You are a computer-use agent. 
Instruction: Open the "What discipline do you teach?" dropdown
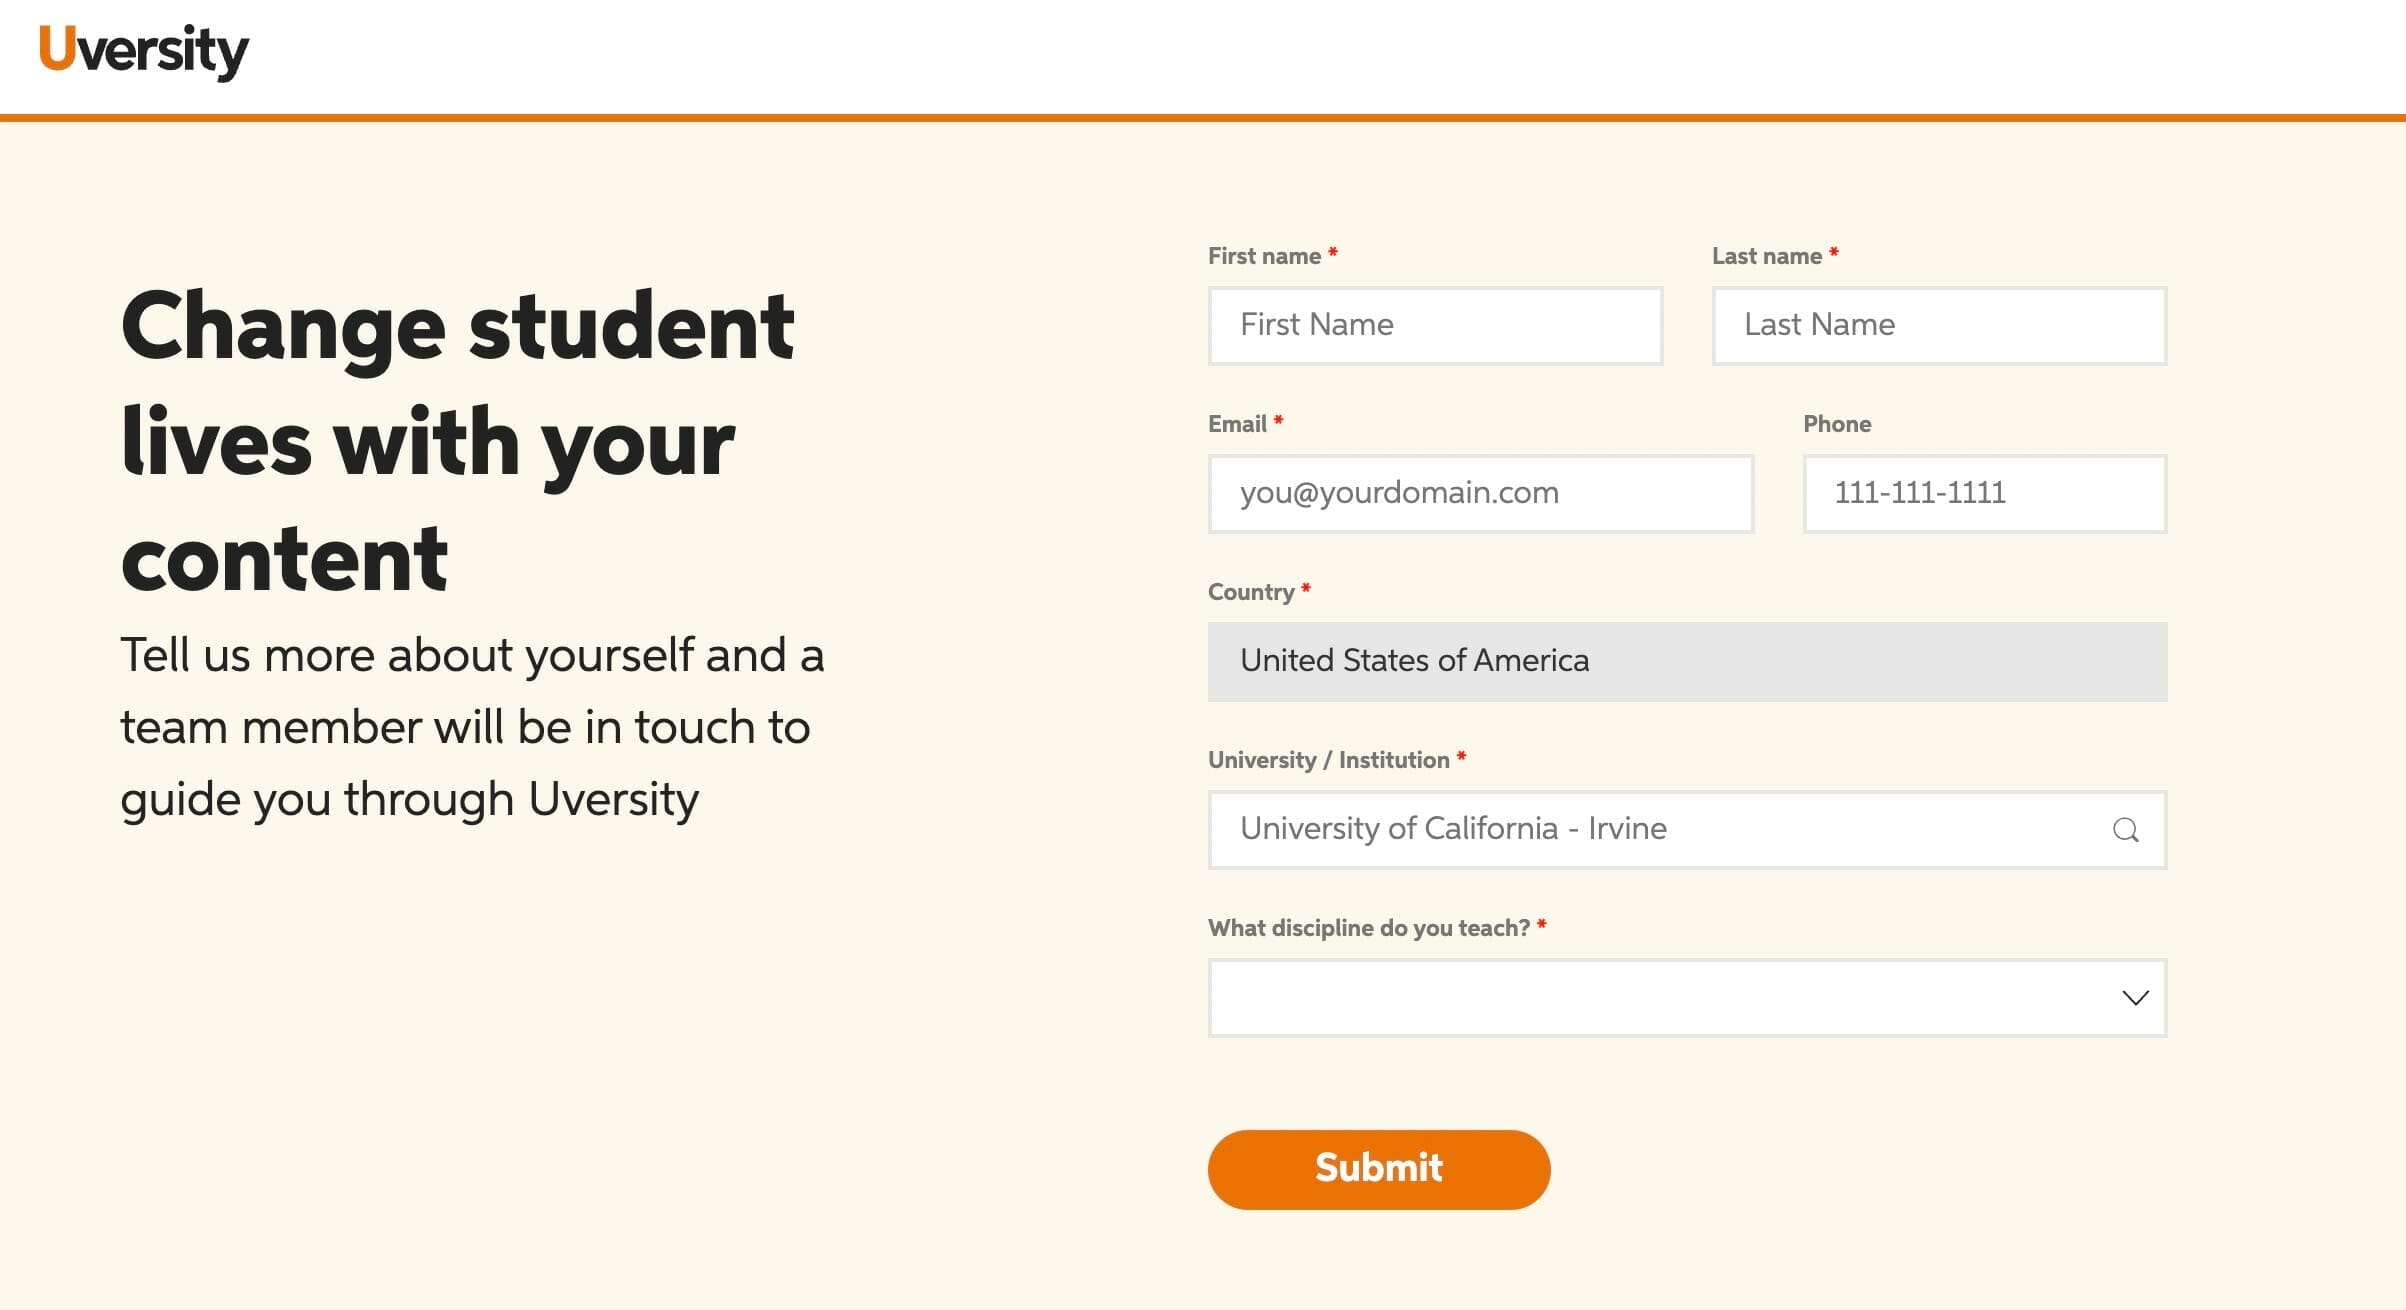pos(1688,997)
